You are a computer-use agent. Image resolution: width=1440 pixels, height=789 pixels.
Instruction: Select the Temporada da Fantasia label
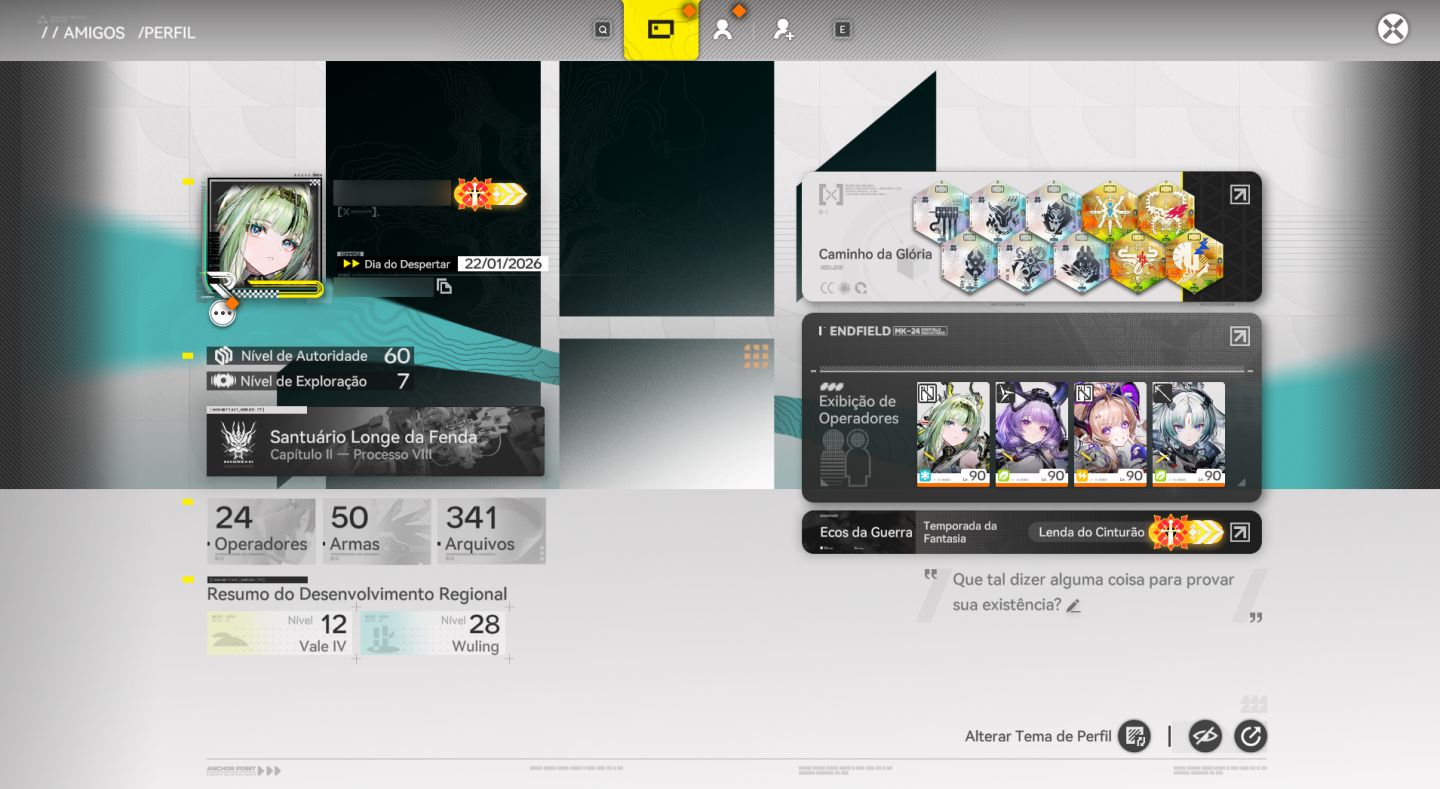[x=960, y=532]
